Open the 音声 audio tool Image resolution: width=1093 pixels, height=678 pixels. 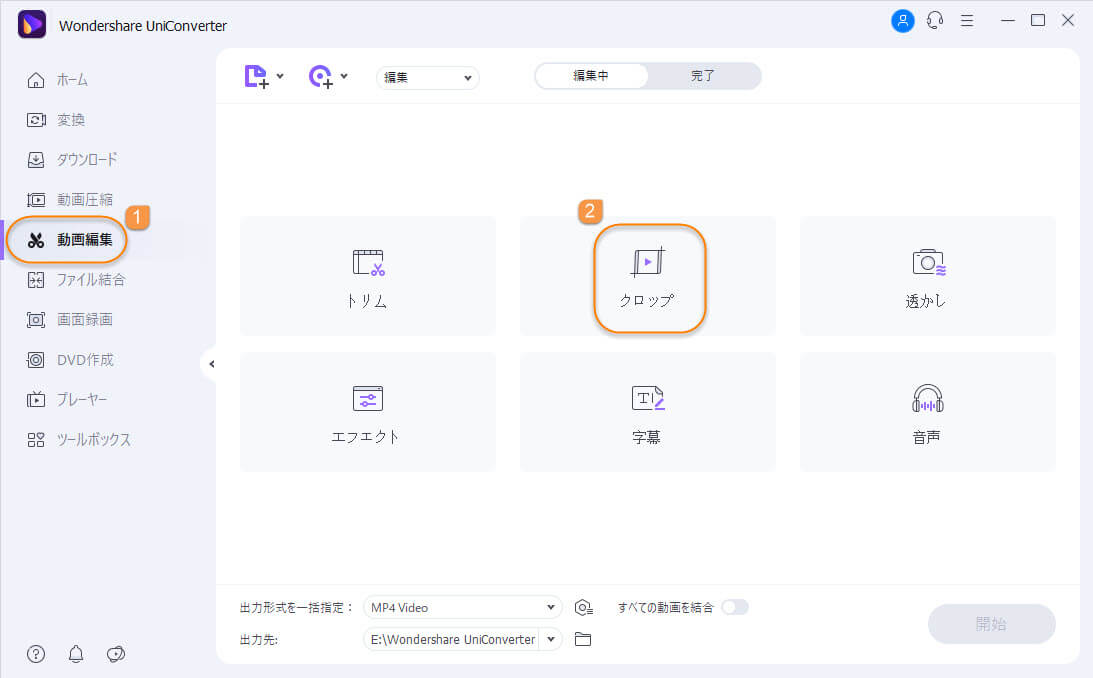point(928,412)
